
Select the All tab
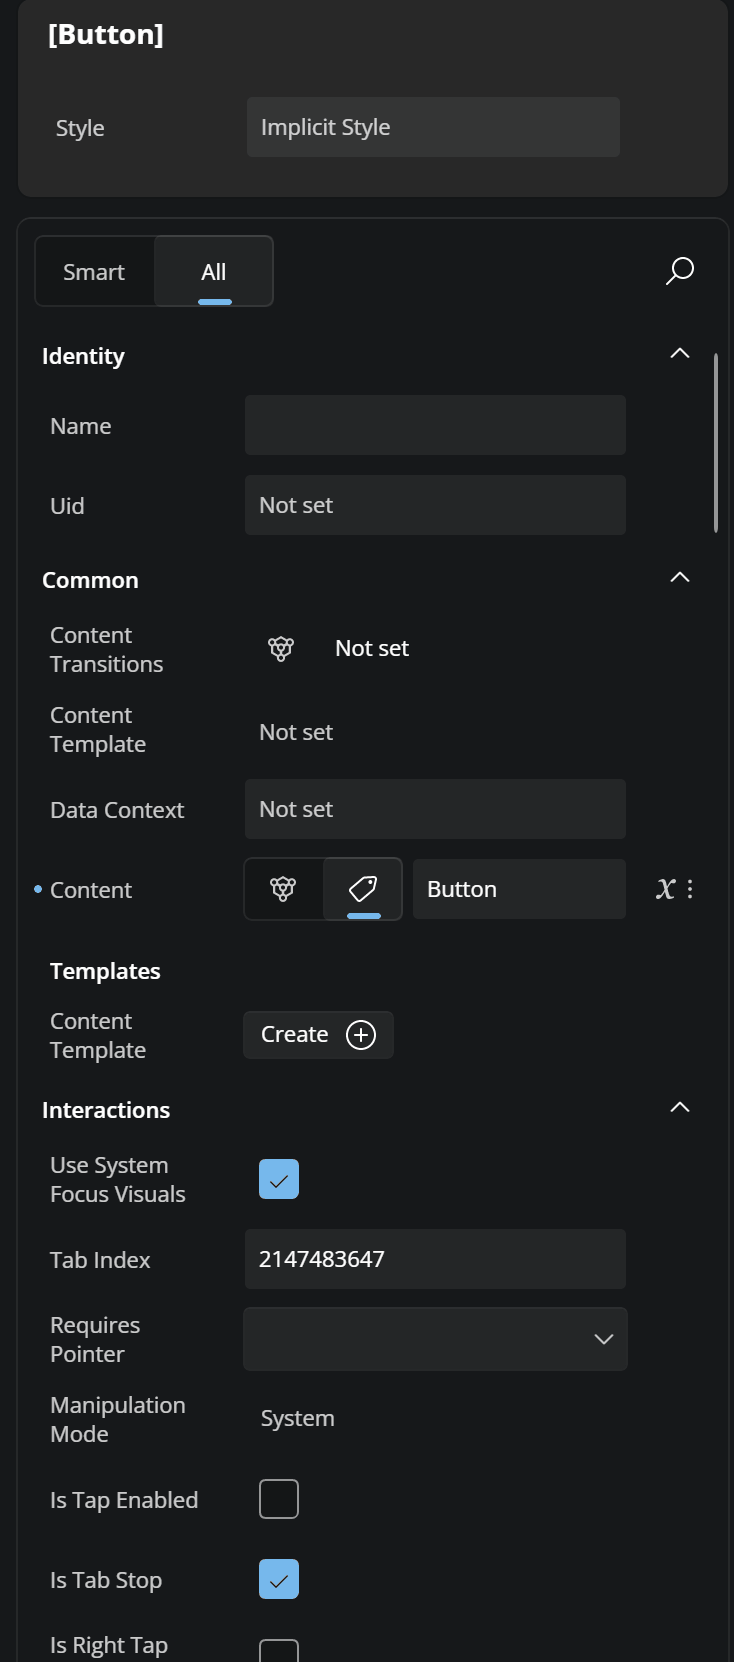point(213,271)
